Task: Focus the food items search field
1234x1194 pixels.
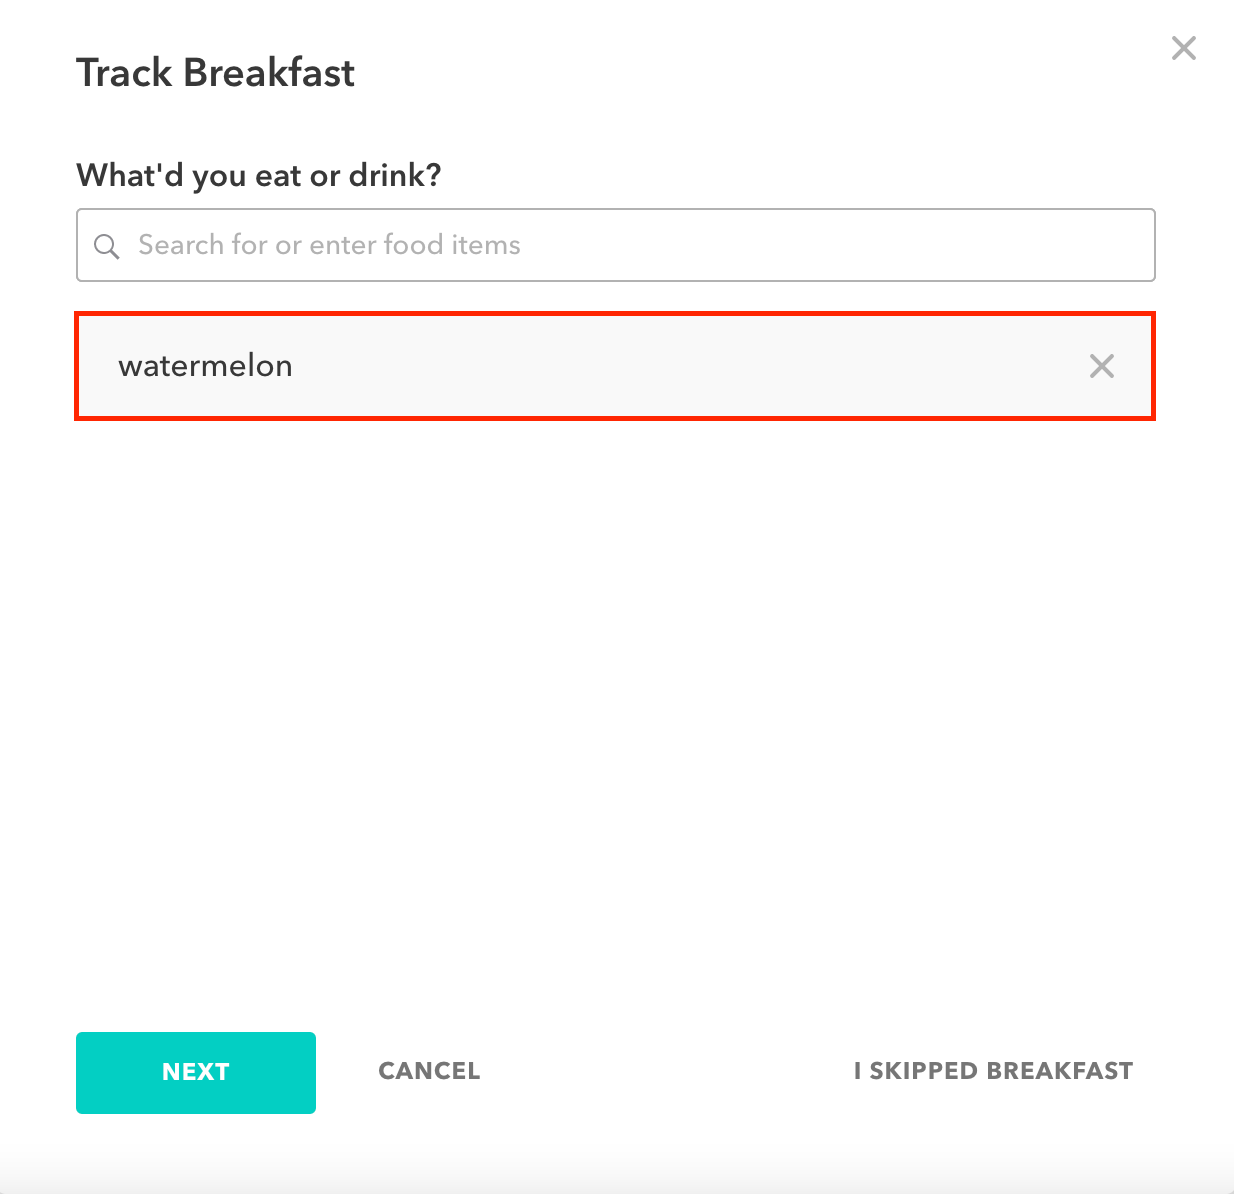Action: tap(616, 245)
